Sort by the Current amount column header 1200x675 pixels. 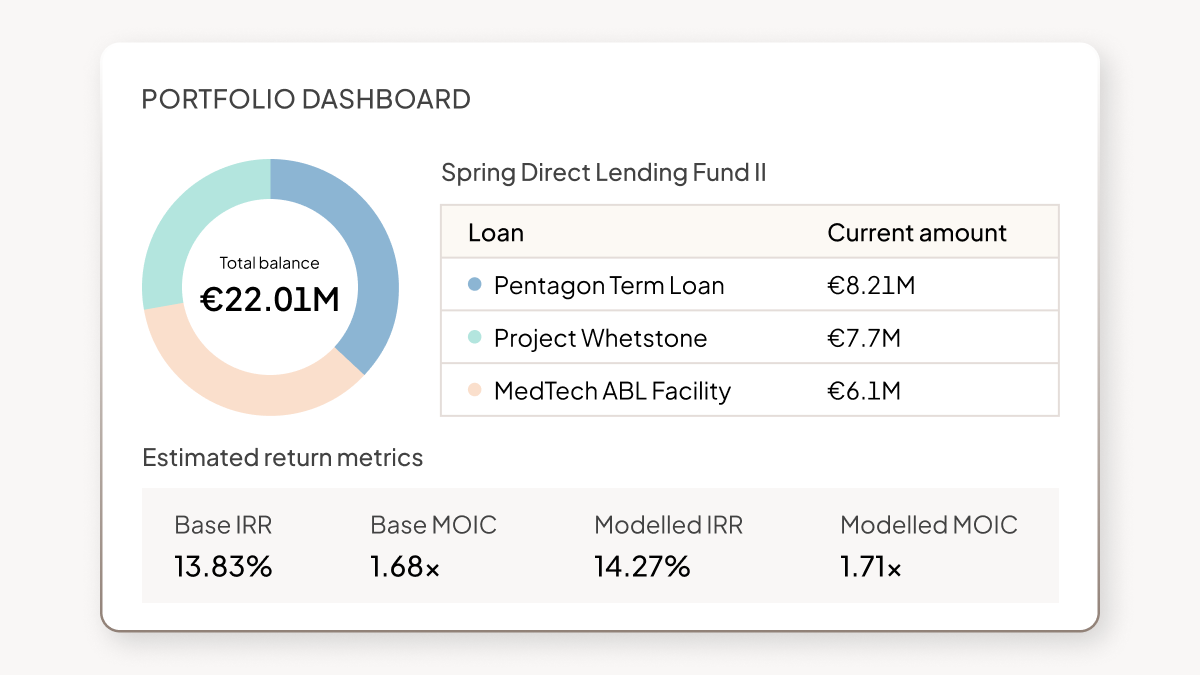(916, 232)
